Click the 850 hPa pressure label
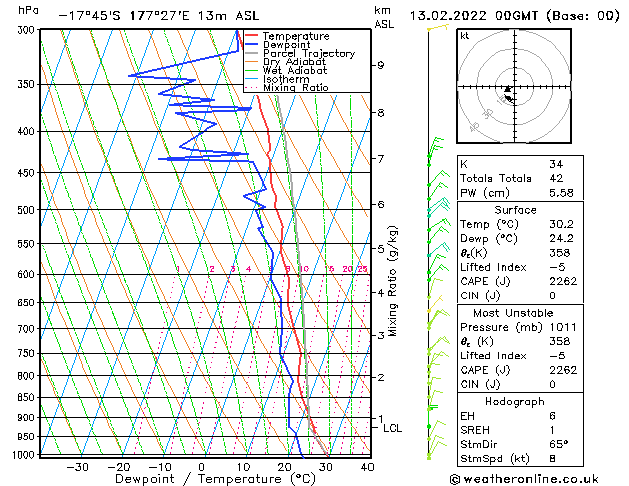This screenshot has height=486, width=629. pos(26,397)
